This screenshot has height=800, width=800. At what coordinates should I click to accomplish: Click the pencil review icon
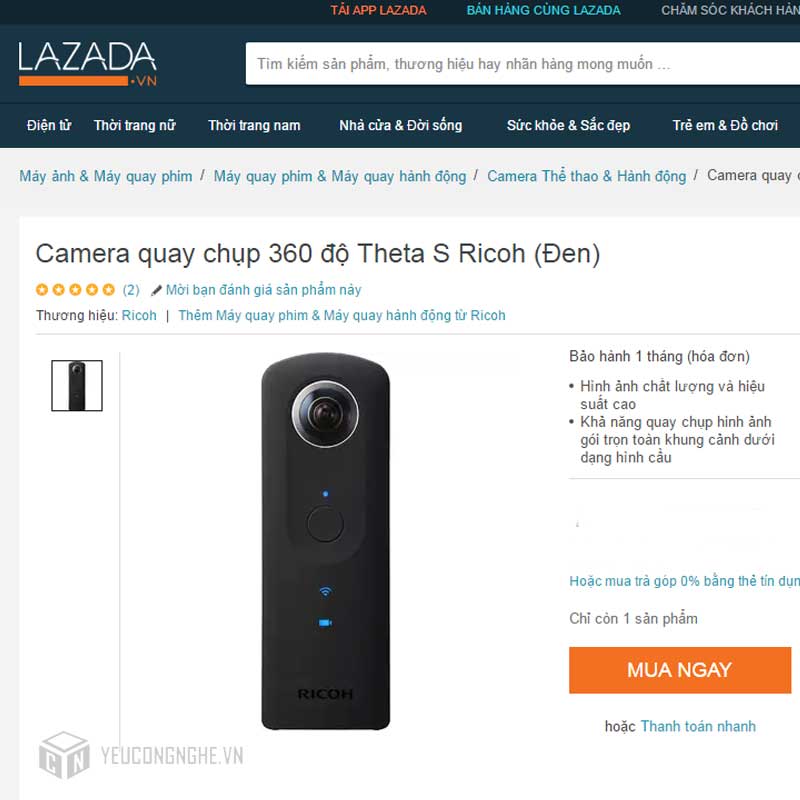(157, 290)
